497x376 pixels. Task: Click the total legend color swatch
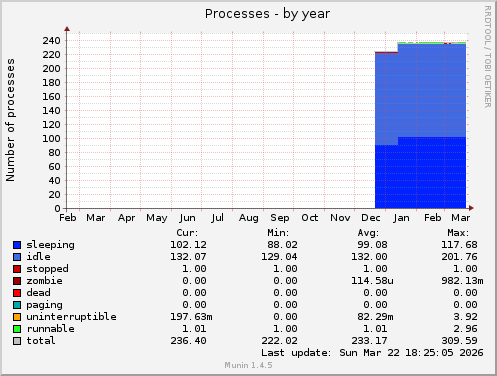(17, 341)
